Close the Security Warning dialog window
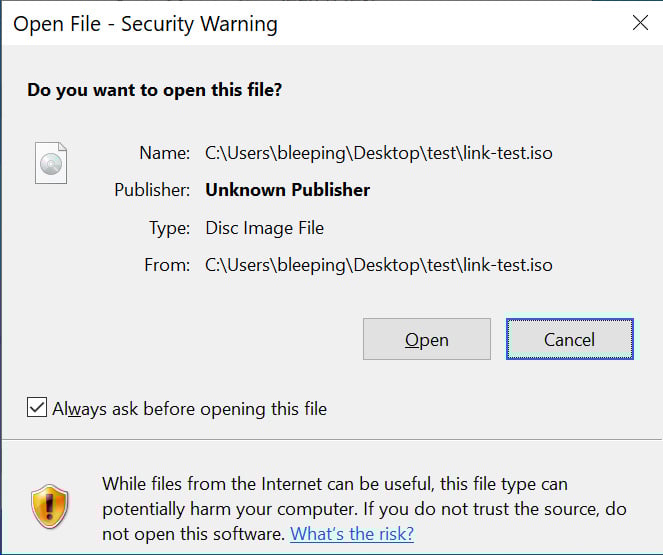663x555 pixels. [x=639, y=23]
